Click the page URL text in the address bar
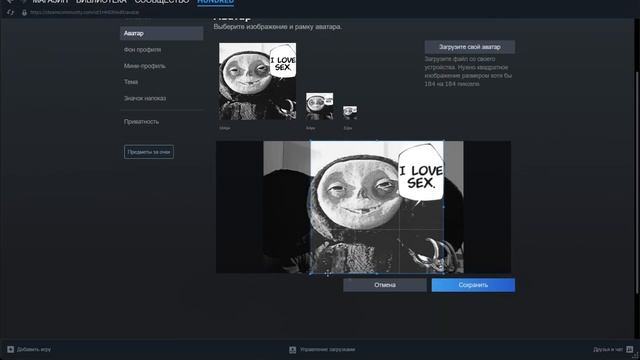Image resolution: width=640 pixels, height=360 pixels. click(x=84, y=13)
